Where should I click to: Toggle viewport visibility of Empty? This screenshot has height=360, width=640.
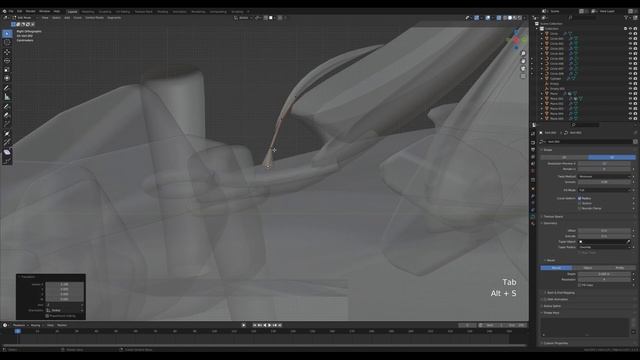coord(630,84)
